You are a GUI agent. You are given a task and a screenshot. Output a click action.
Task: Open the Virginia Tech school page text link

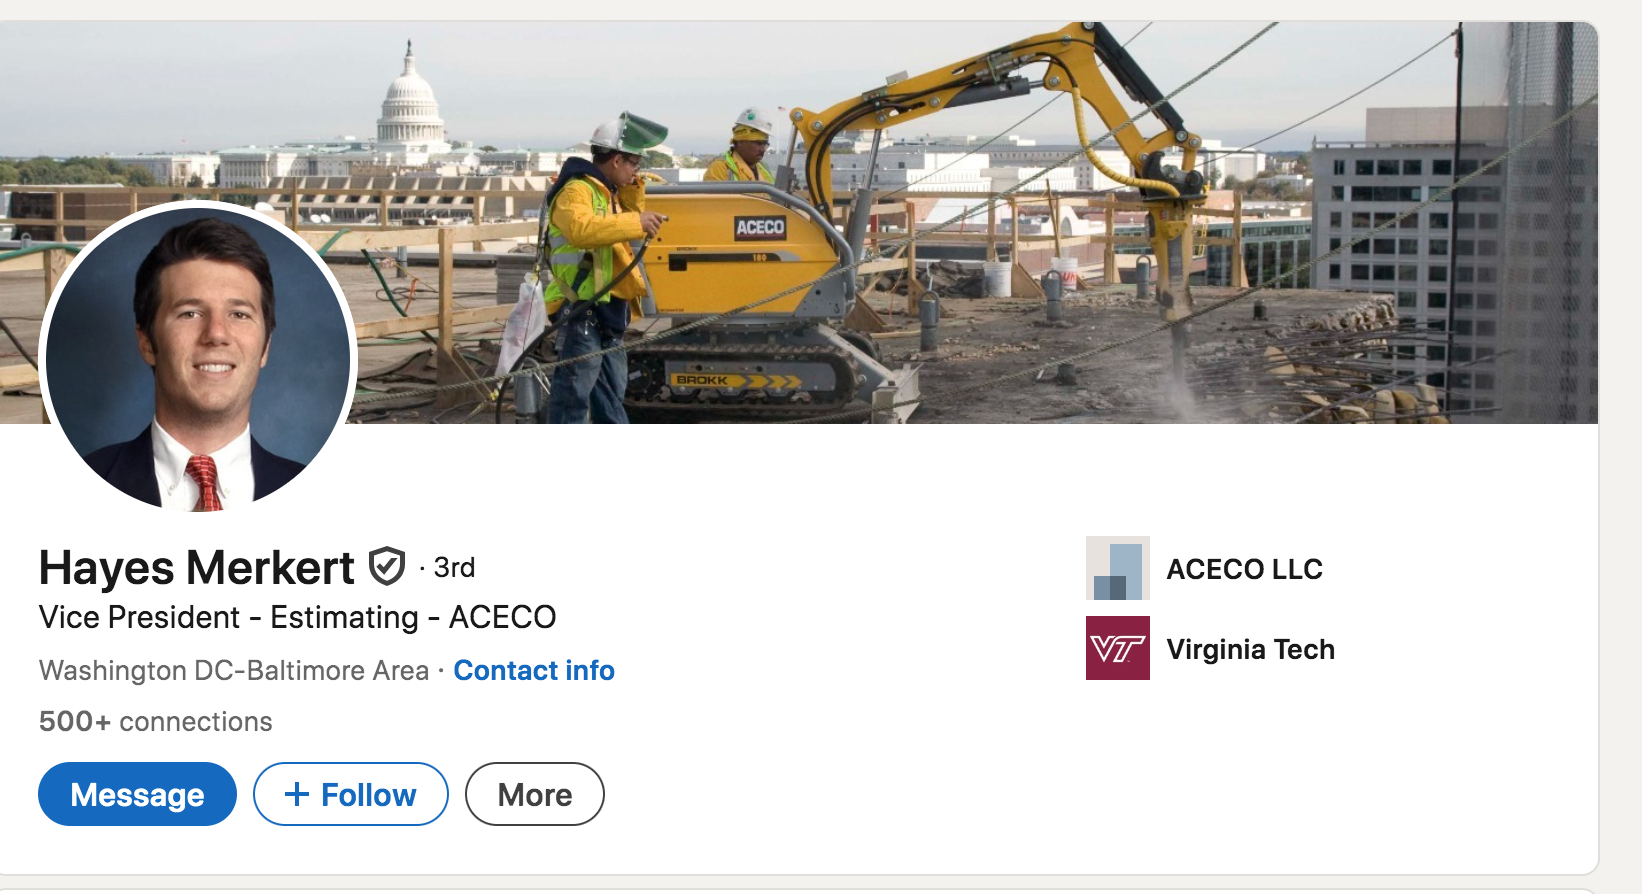(x=1250, y=649)
